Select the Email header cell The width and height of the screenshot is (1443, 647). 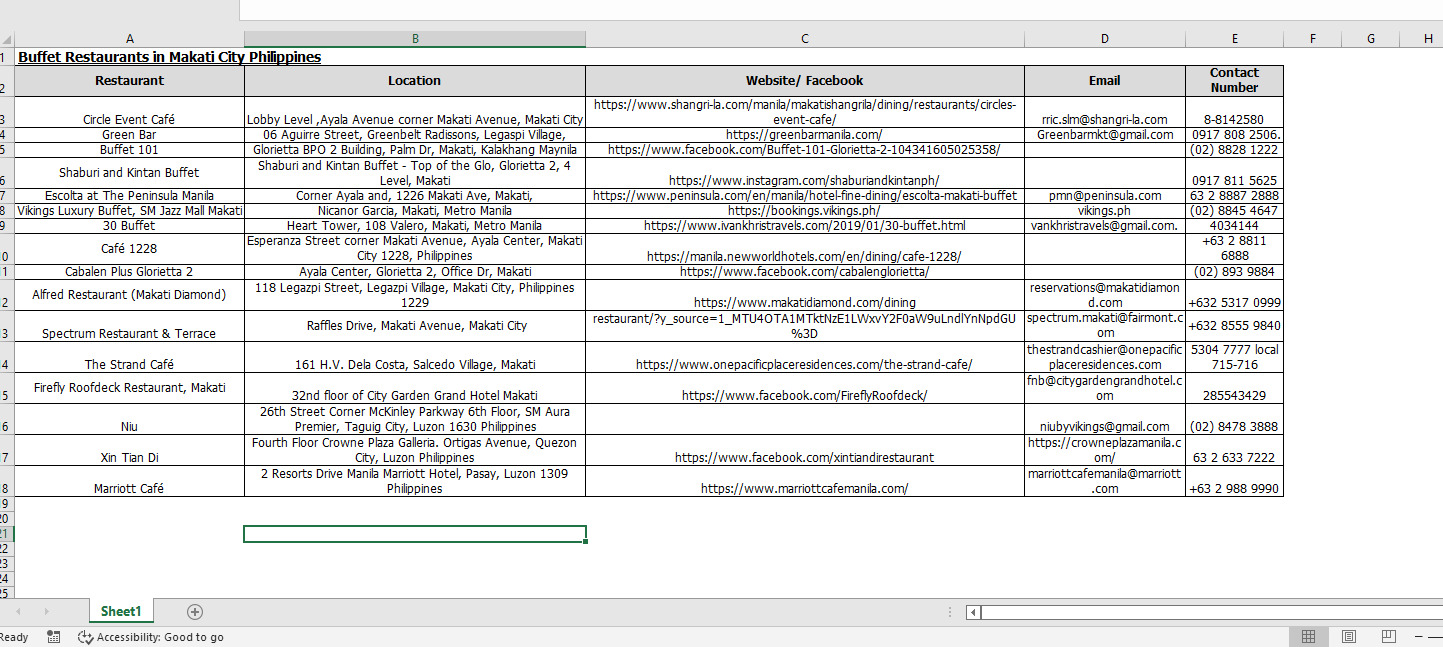point(1105,81)
